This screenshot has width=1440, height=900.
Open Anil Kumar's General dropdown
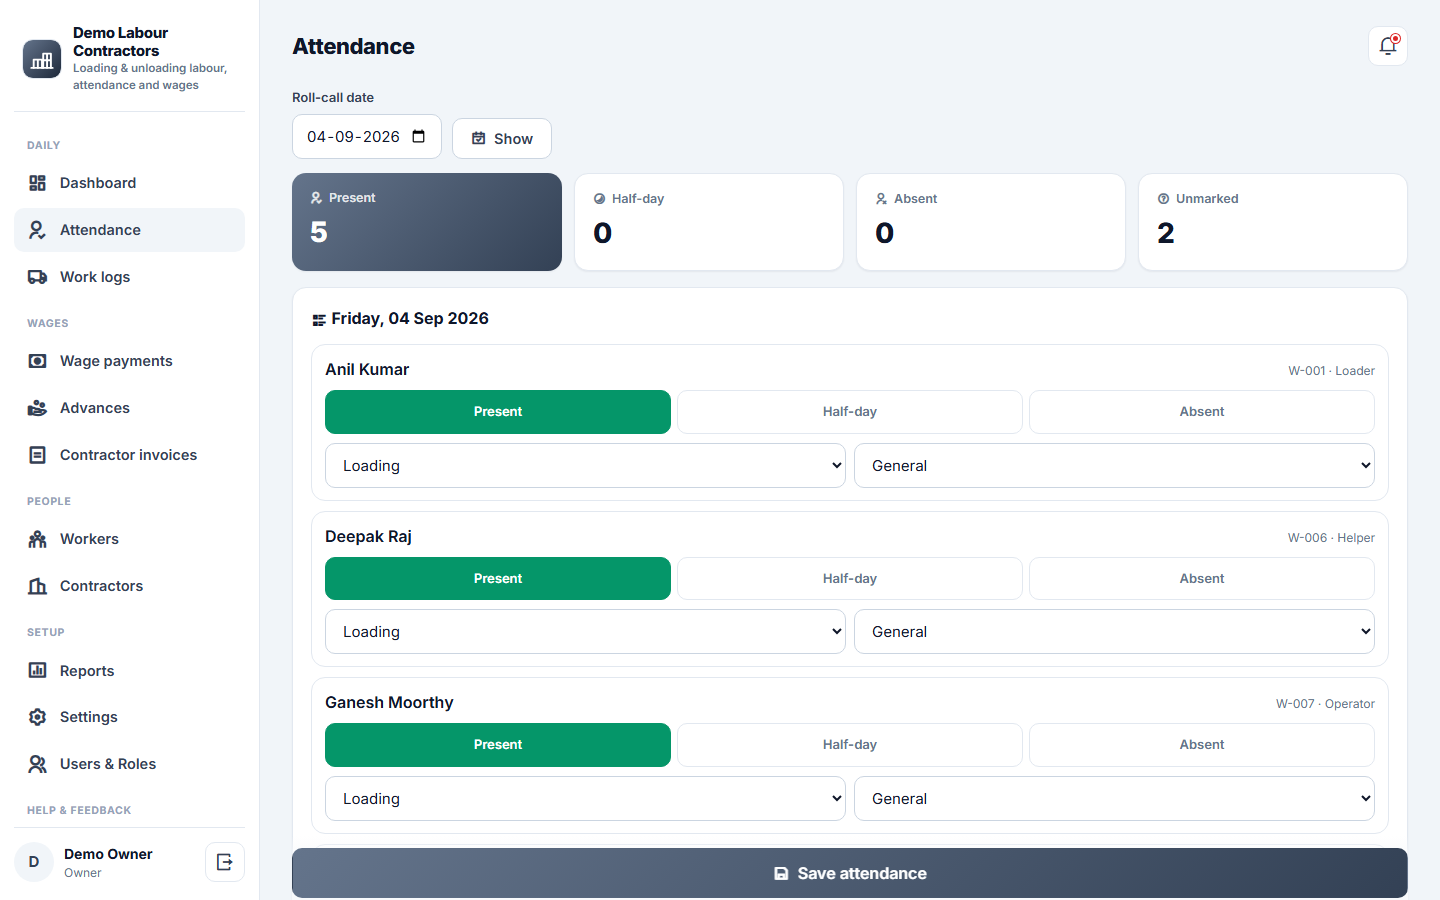point(1114,466)
